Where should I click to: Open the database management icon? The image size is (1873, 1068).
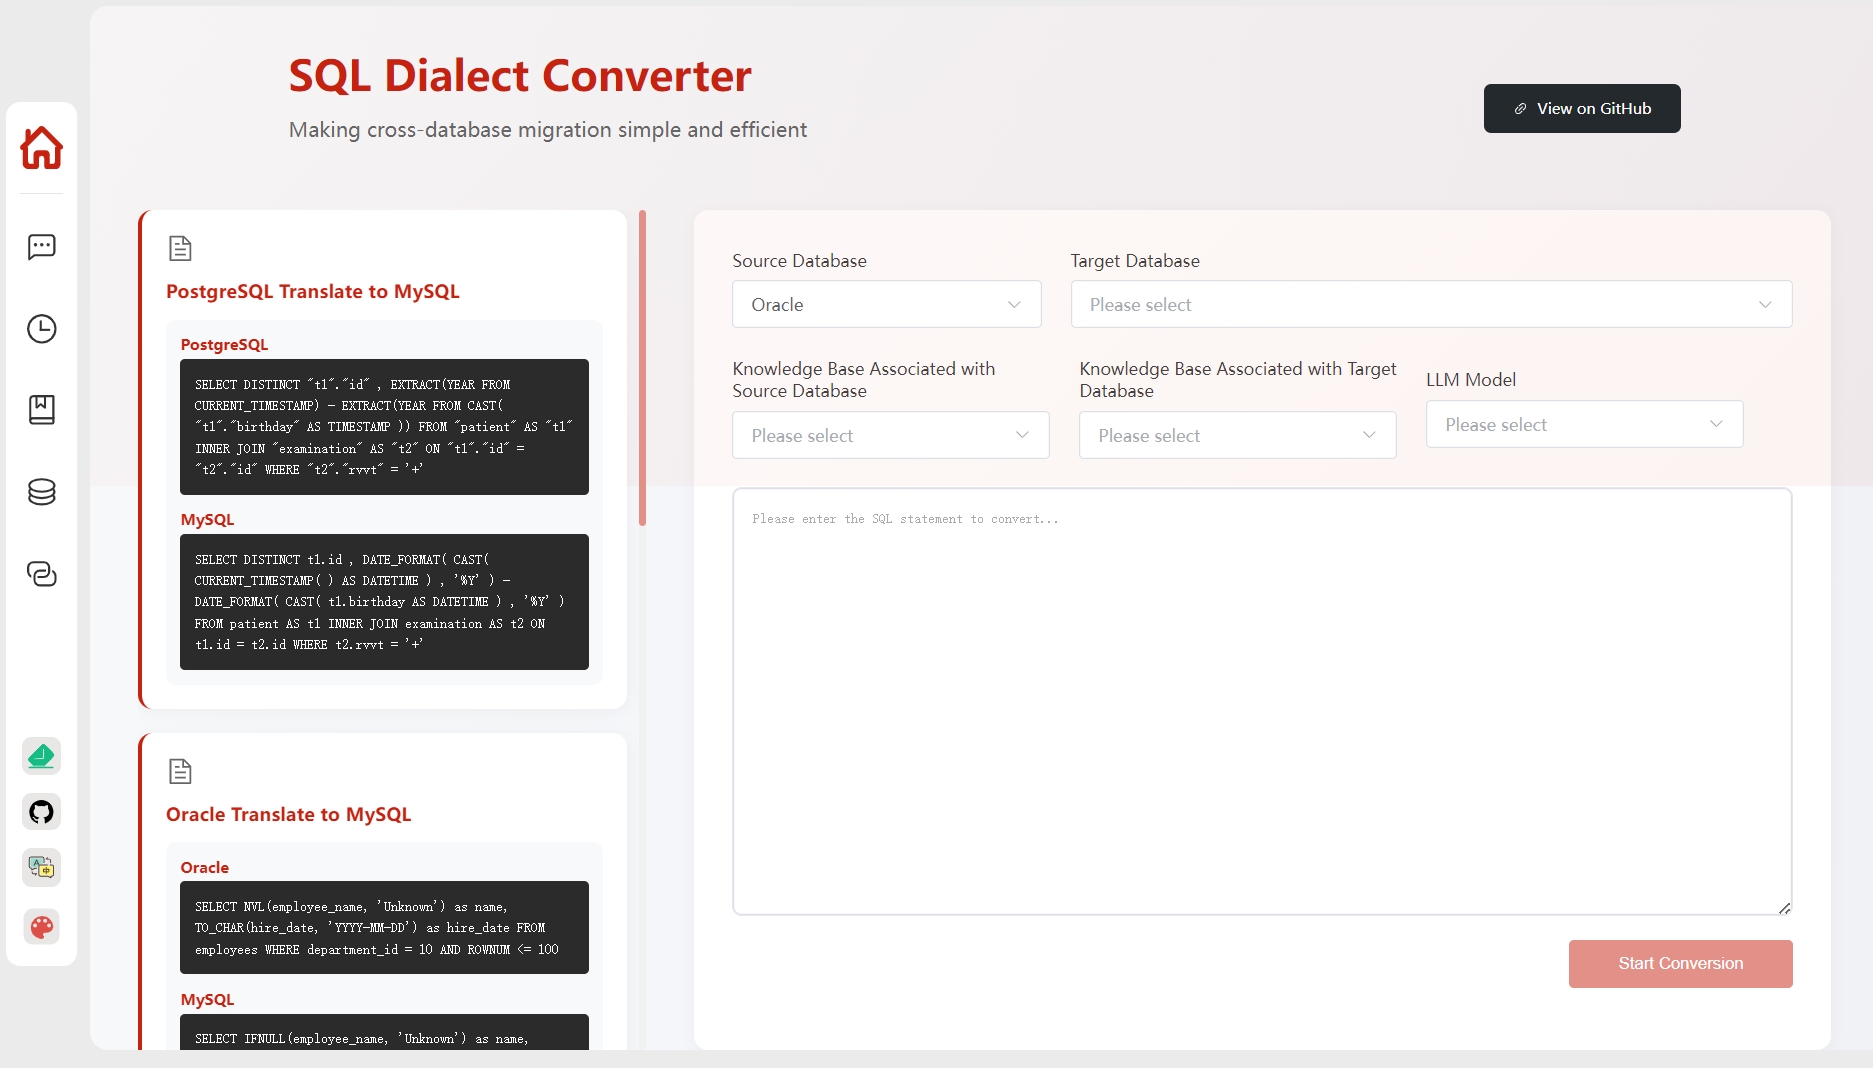[x=41, y=491]
